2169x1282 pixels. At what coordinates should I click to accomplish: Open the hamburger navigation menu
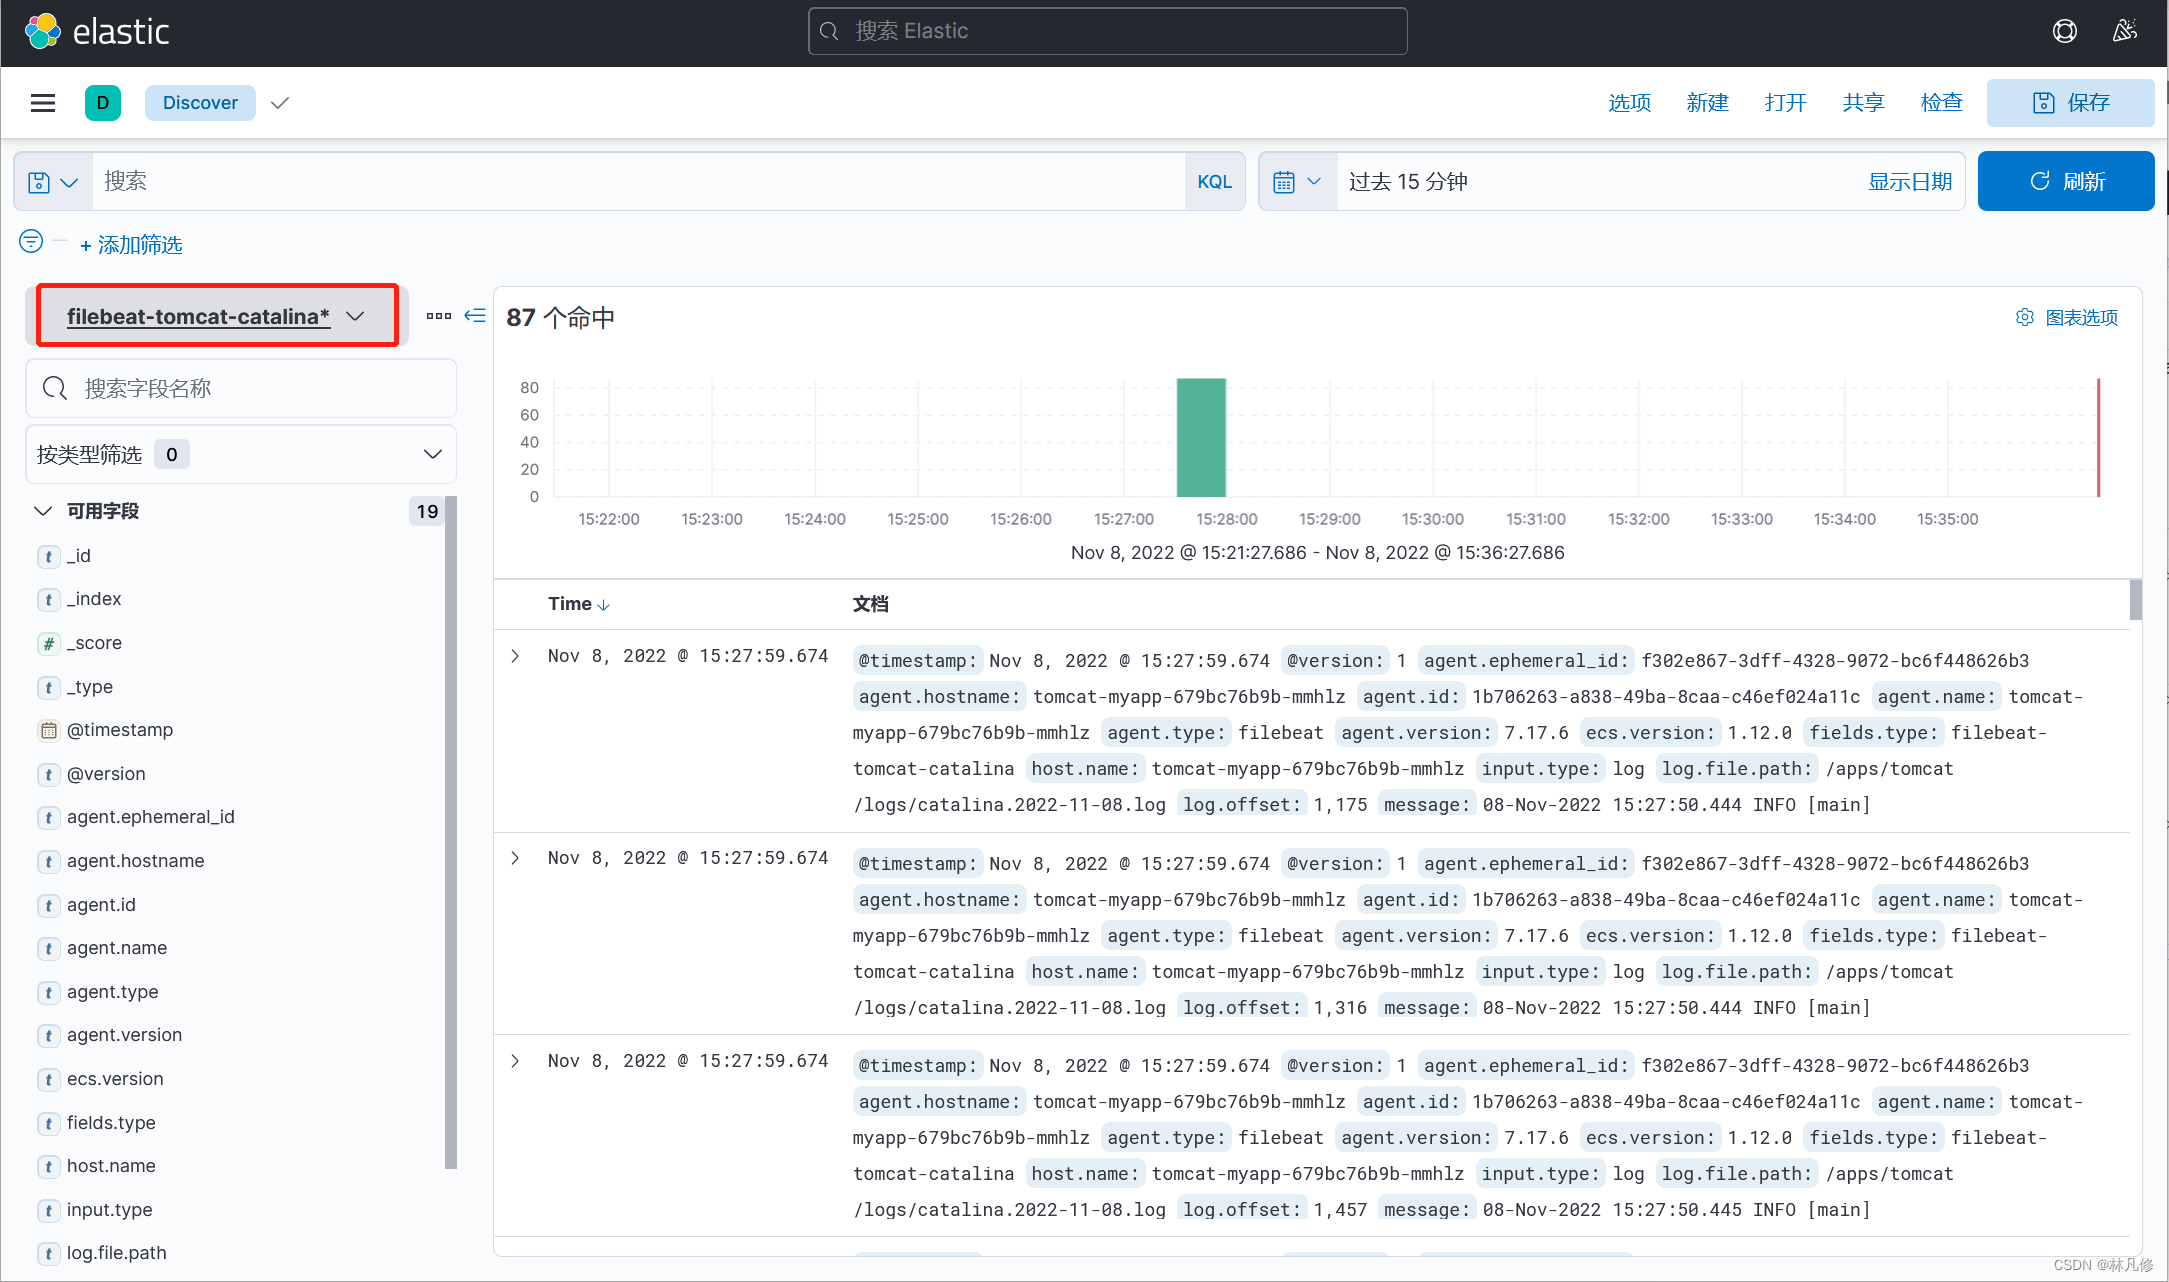click(43, 103)
